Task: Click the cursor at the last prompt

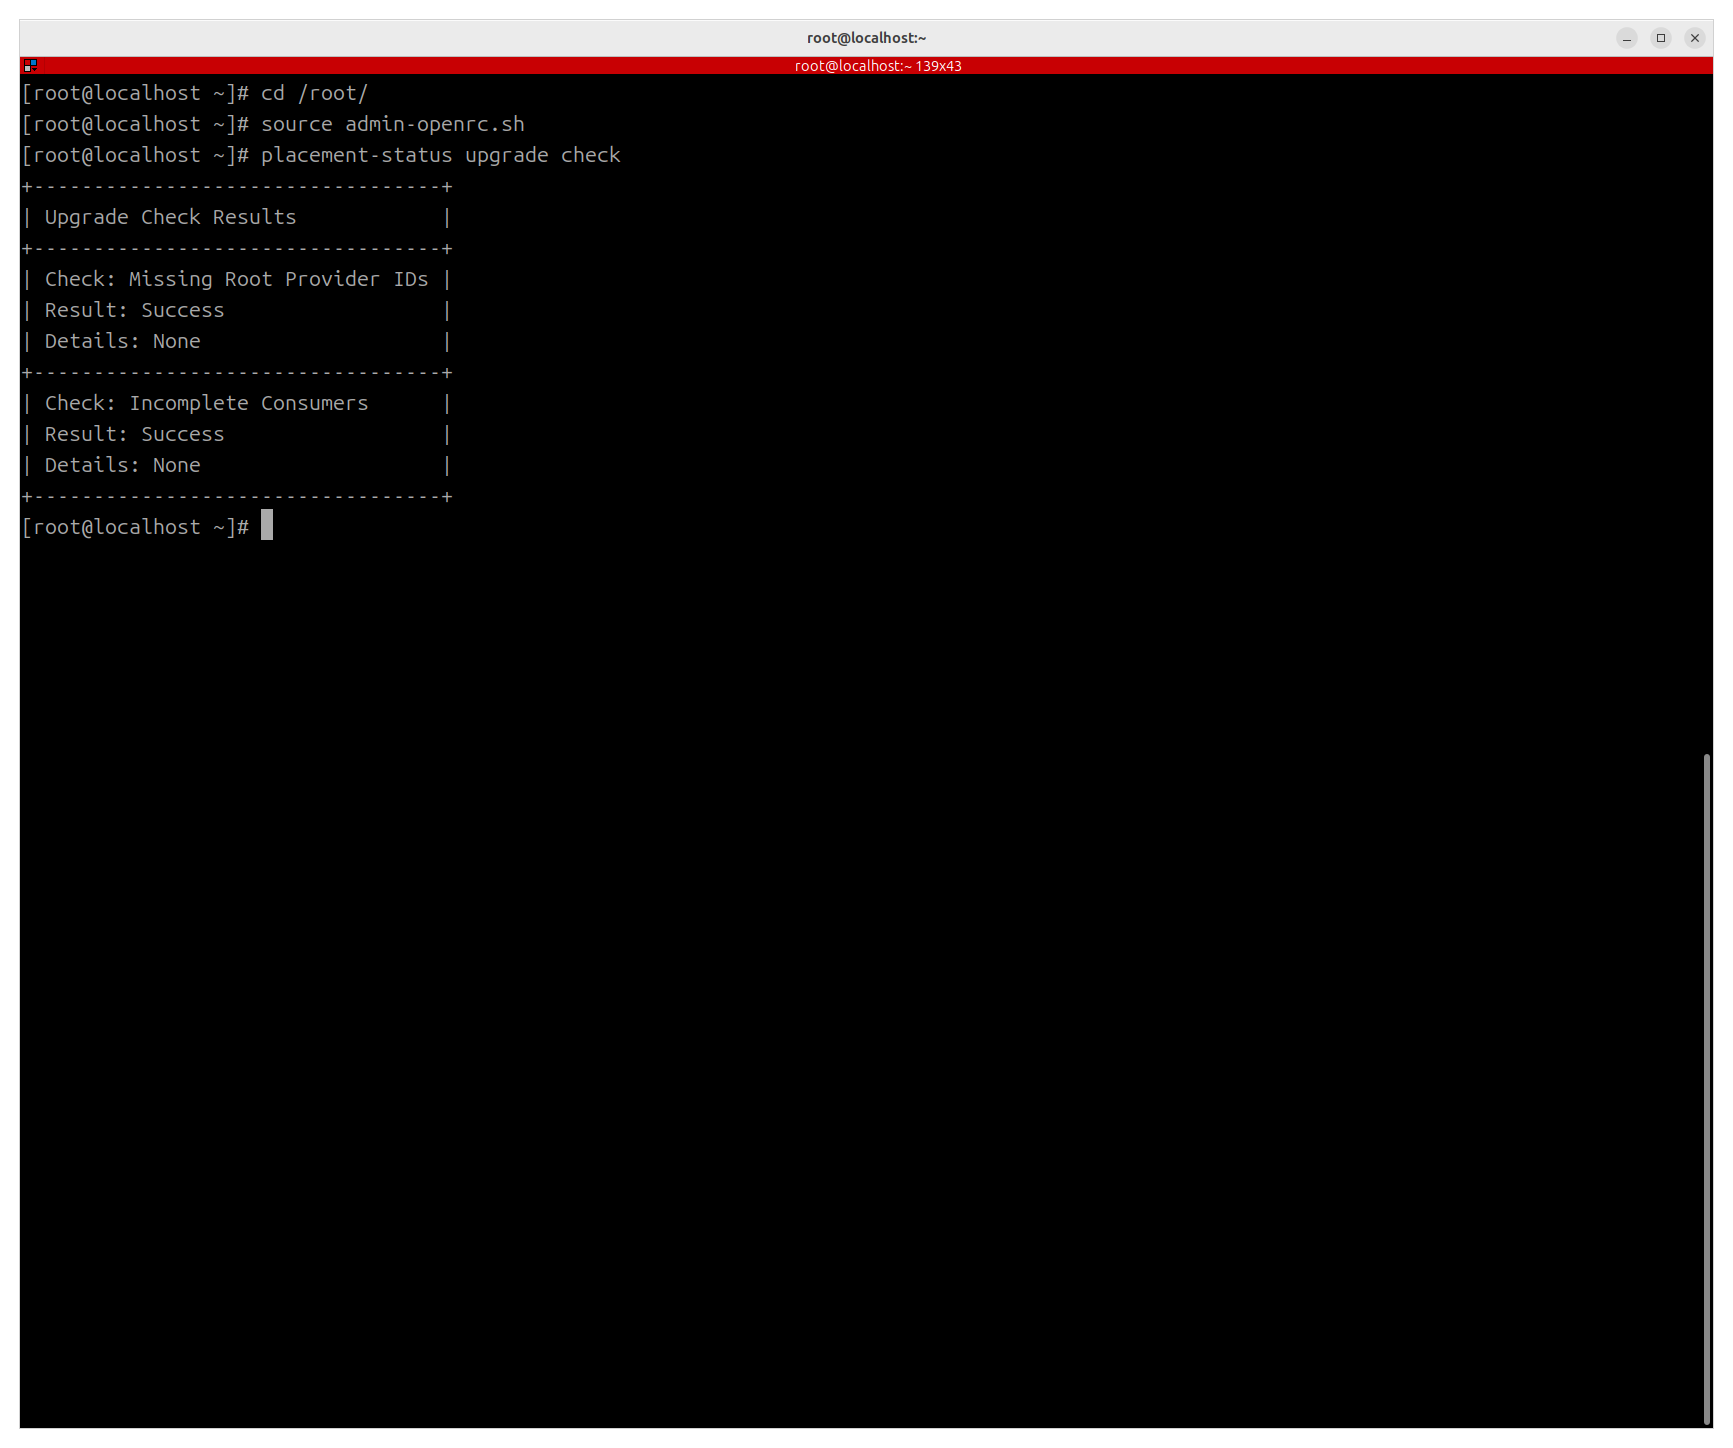Action: pos(267,525)
